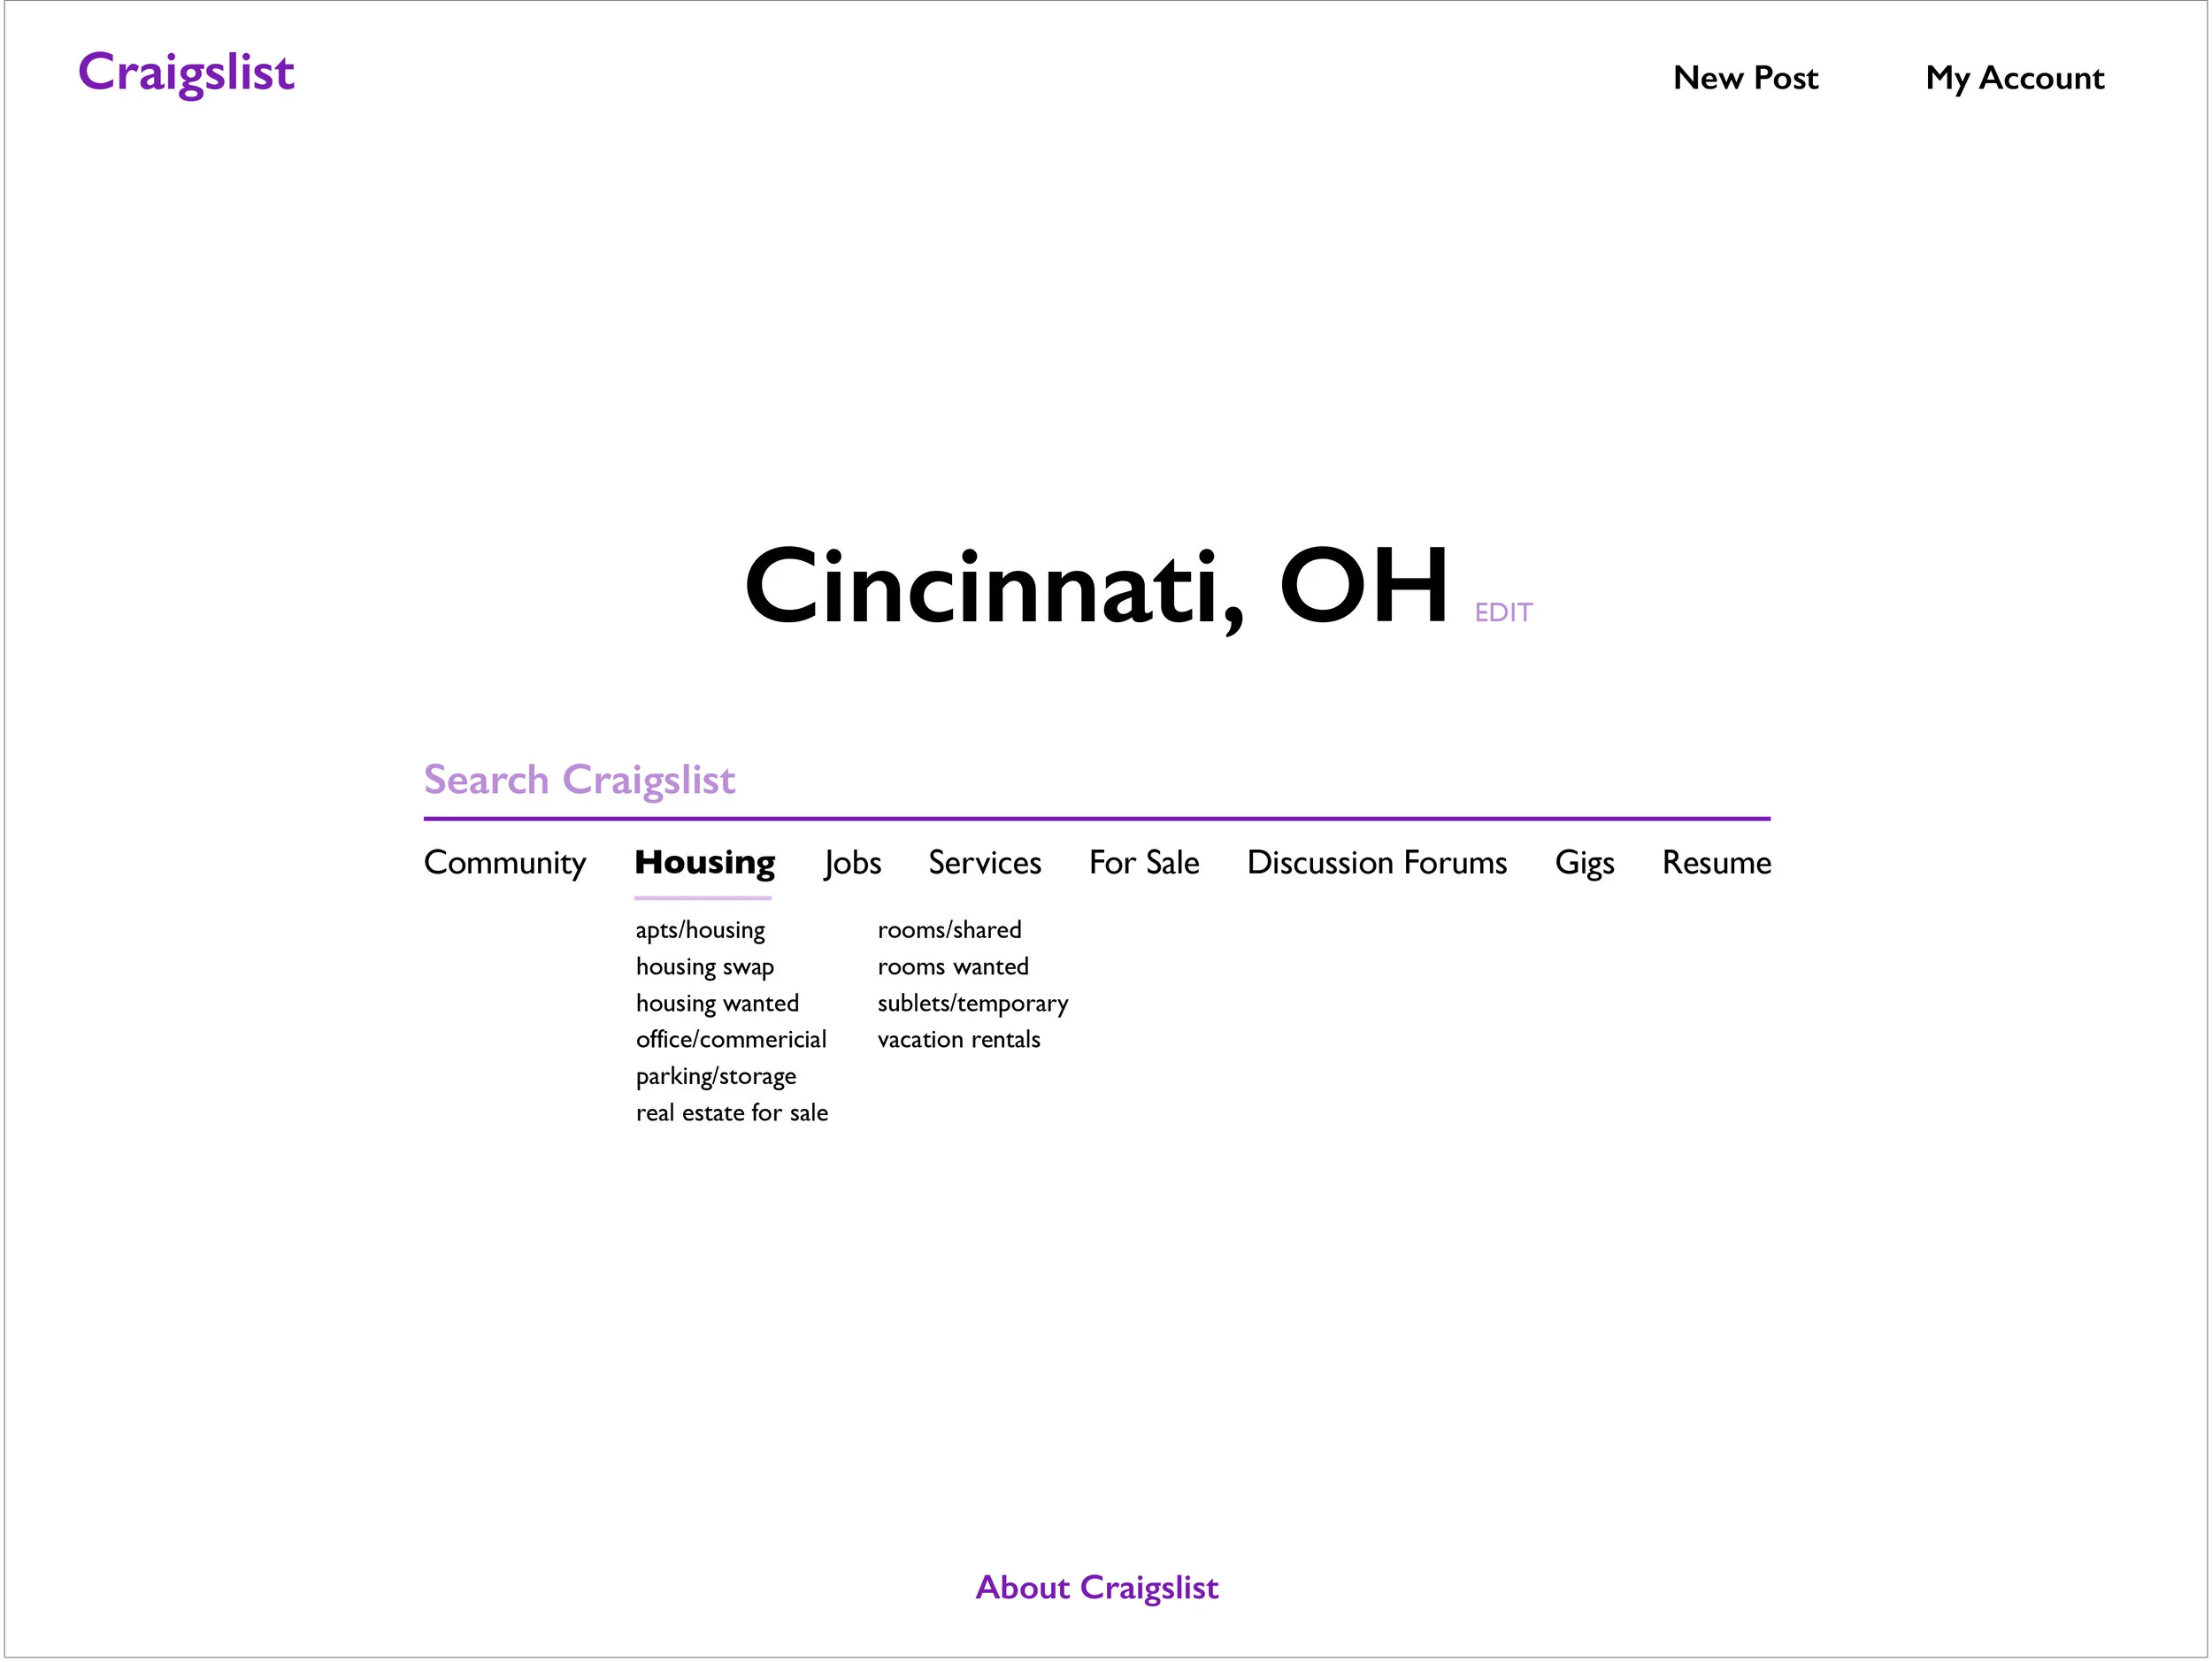Browse real estate for sale
Viewport: 2212px width, 1662px height.
[731, 1113]
